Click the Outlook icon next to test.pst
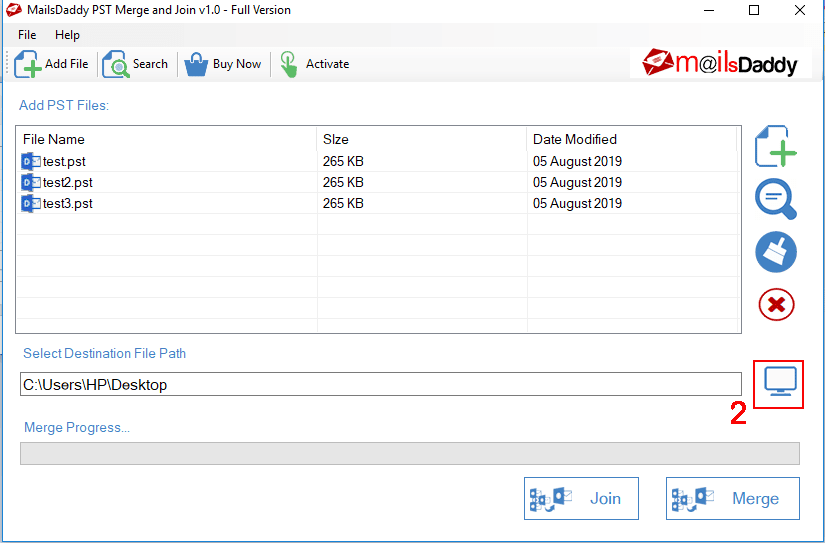Screen dimensions: 825x543 (x=31, y=161)
